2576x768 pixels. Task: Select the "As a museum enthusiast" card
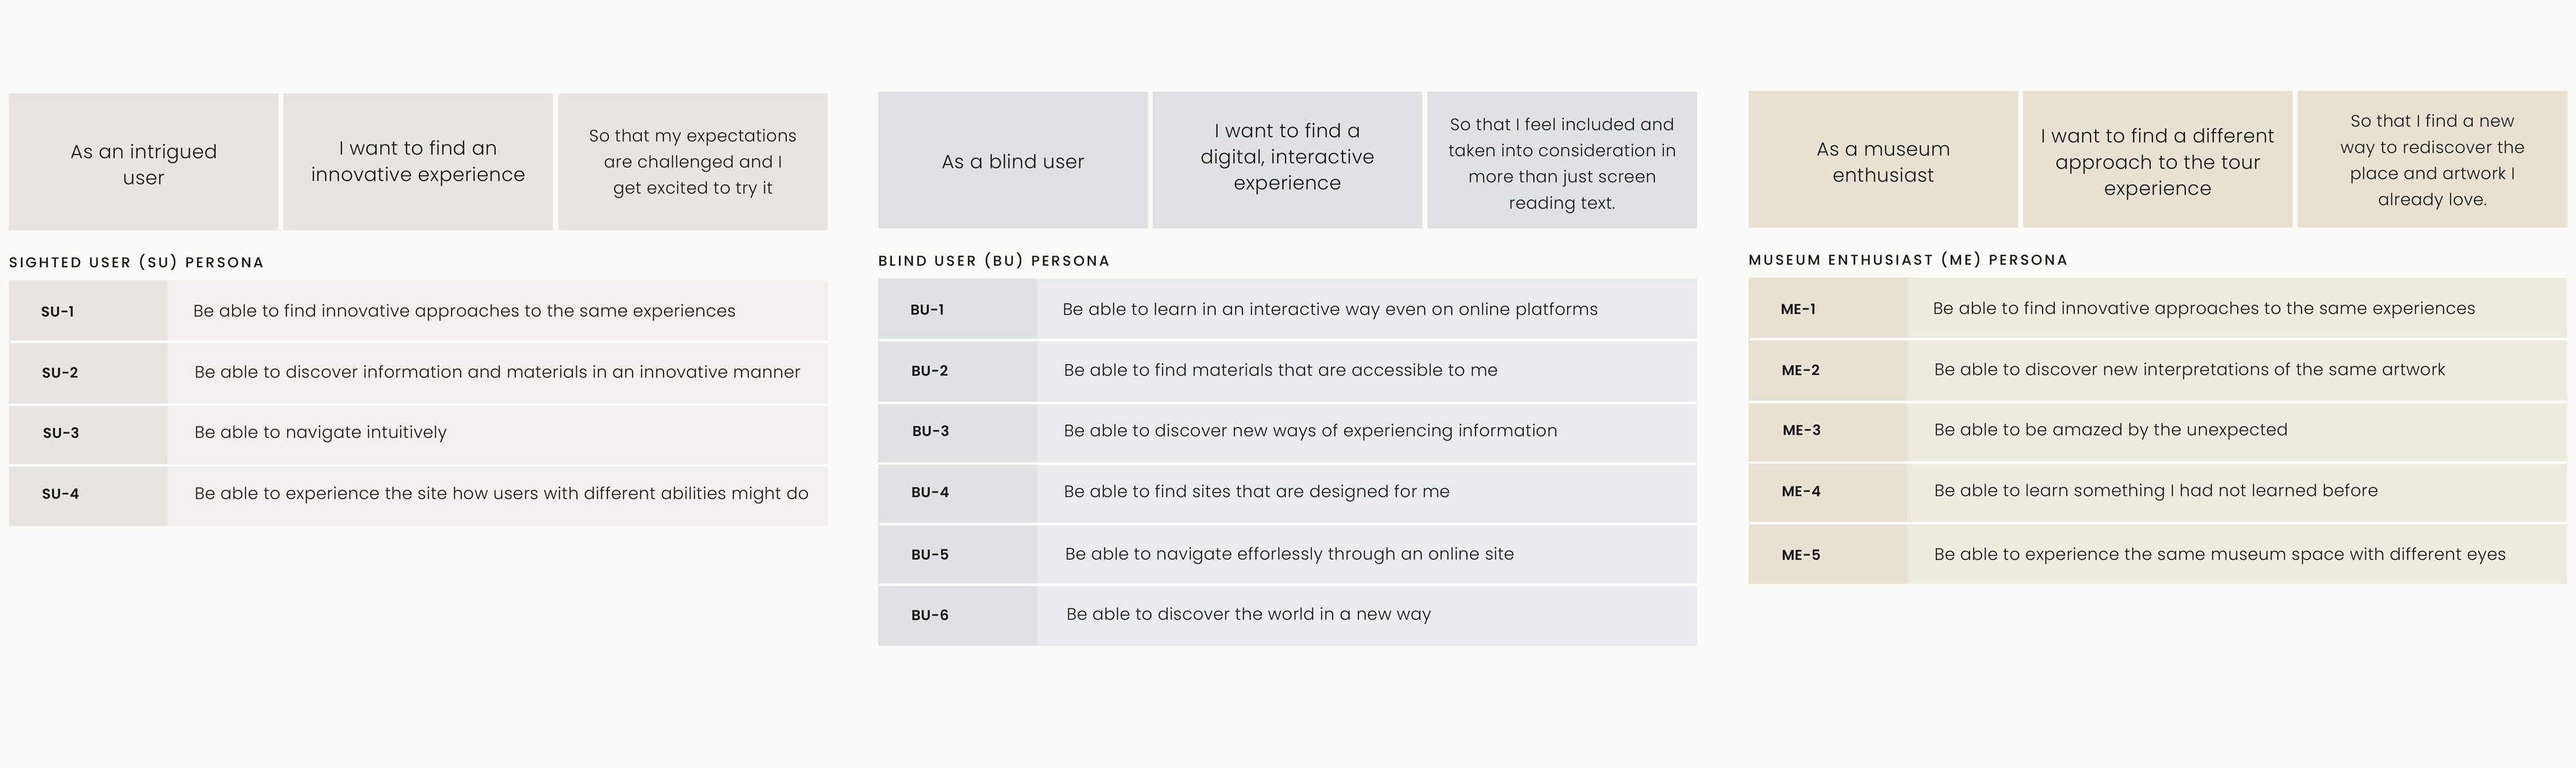coord(1882,161)
